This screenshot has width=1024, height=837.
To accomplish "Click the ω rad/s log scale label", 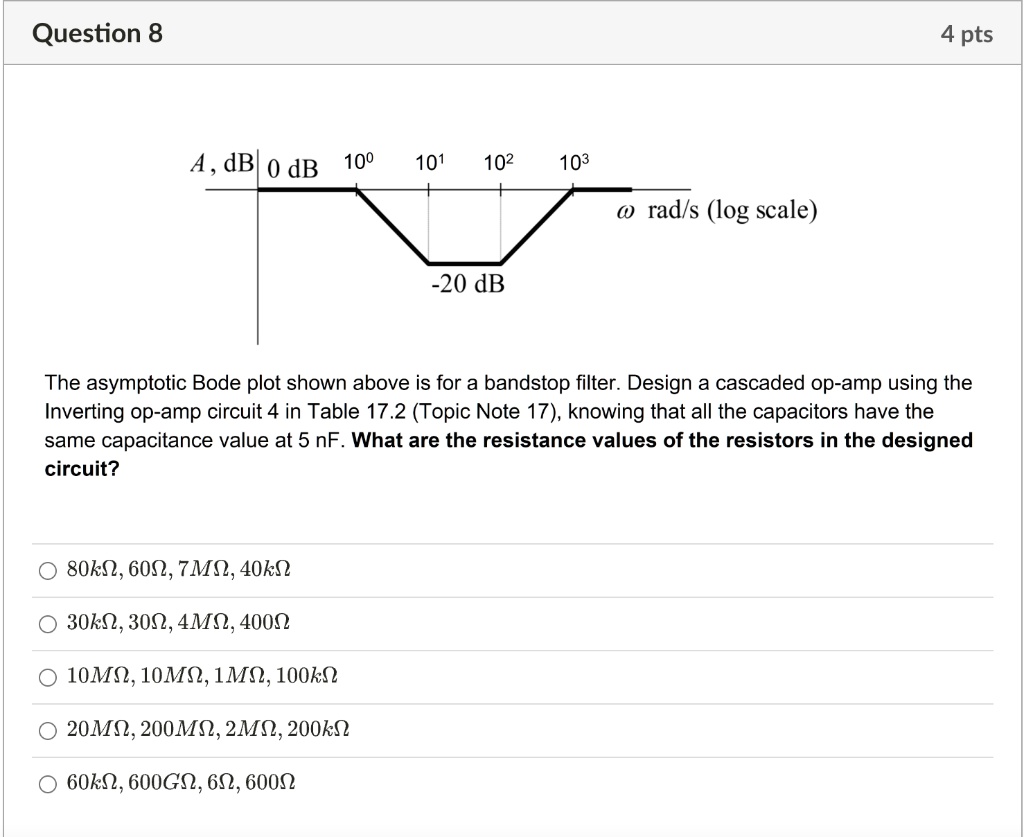I will click(716, 209).
